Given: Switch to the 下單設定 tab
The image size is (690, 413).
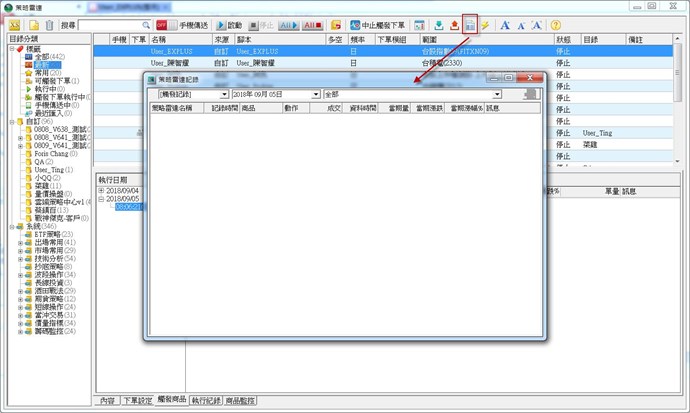Looking at the screenshot, I should (x=137, y=400).
